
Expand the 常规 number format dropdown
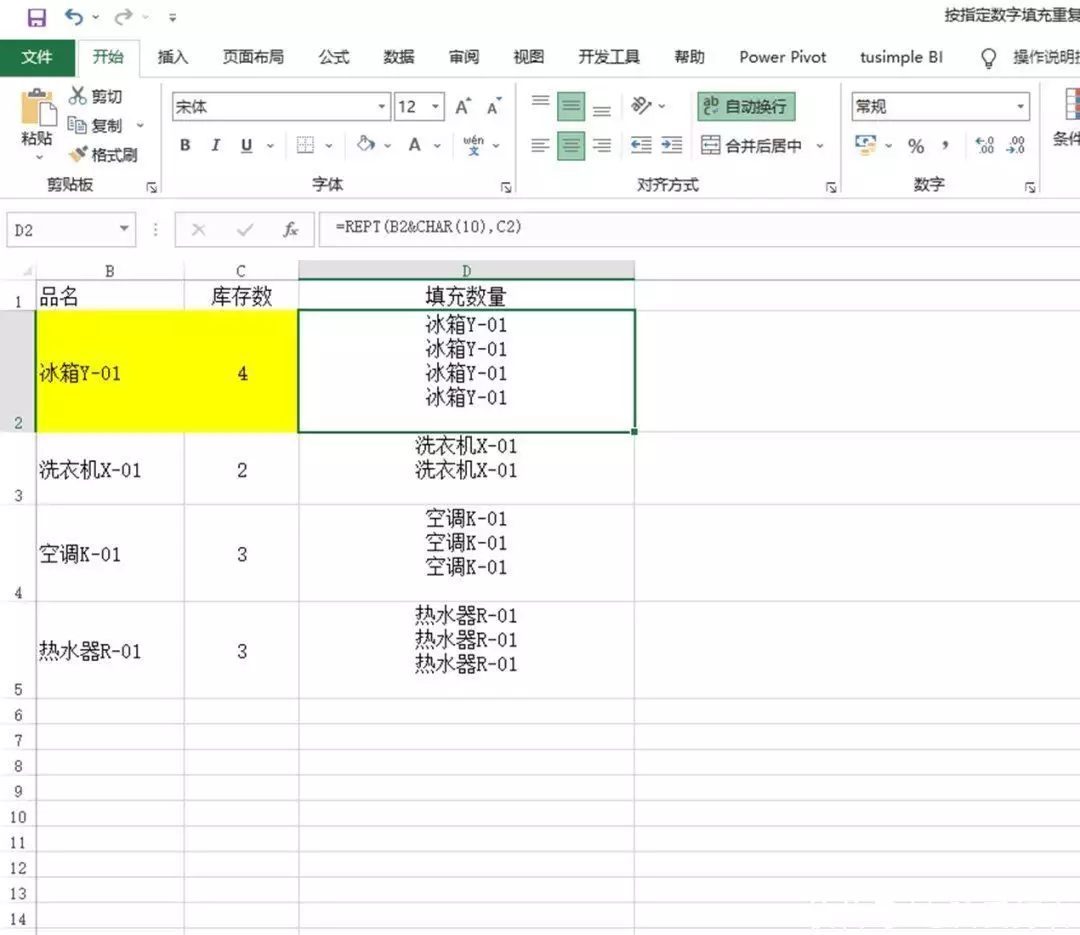[x=1020, y=107]
